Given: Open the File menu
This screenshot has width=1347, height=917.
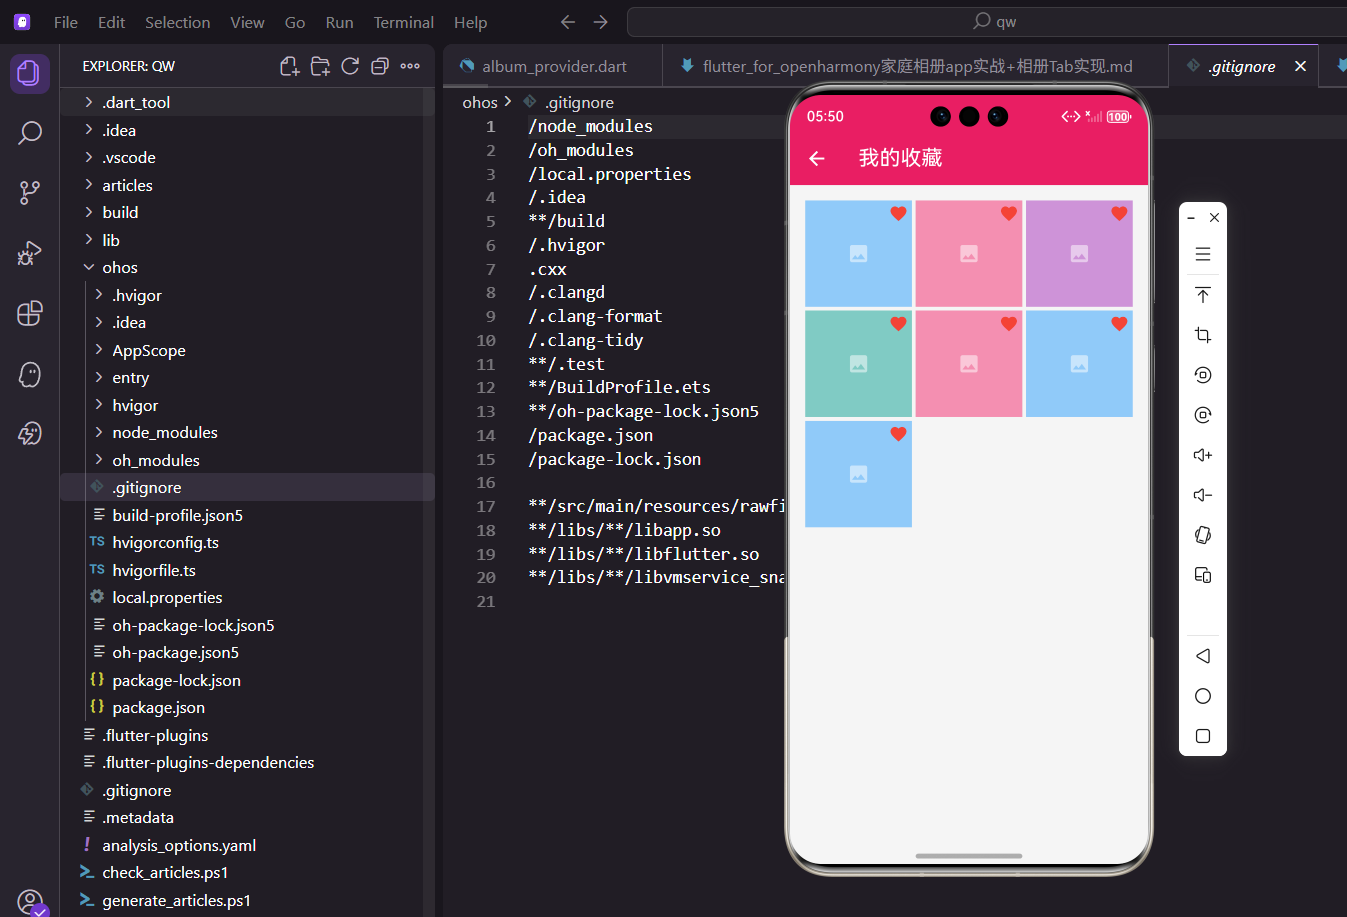Looking at the screenshot, I should 66,22.
